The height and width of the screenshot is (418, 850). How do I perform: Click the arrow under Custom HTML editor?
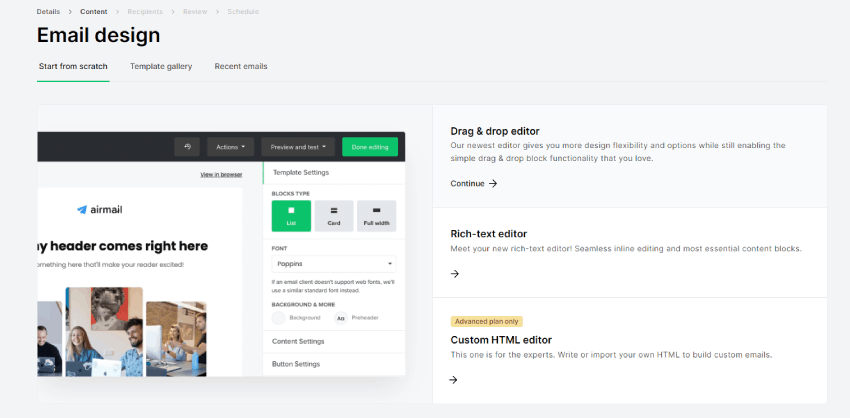pos(454,380)
